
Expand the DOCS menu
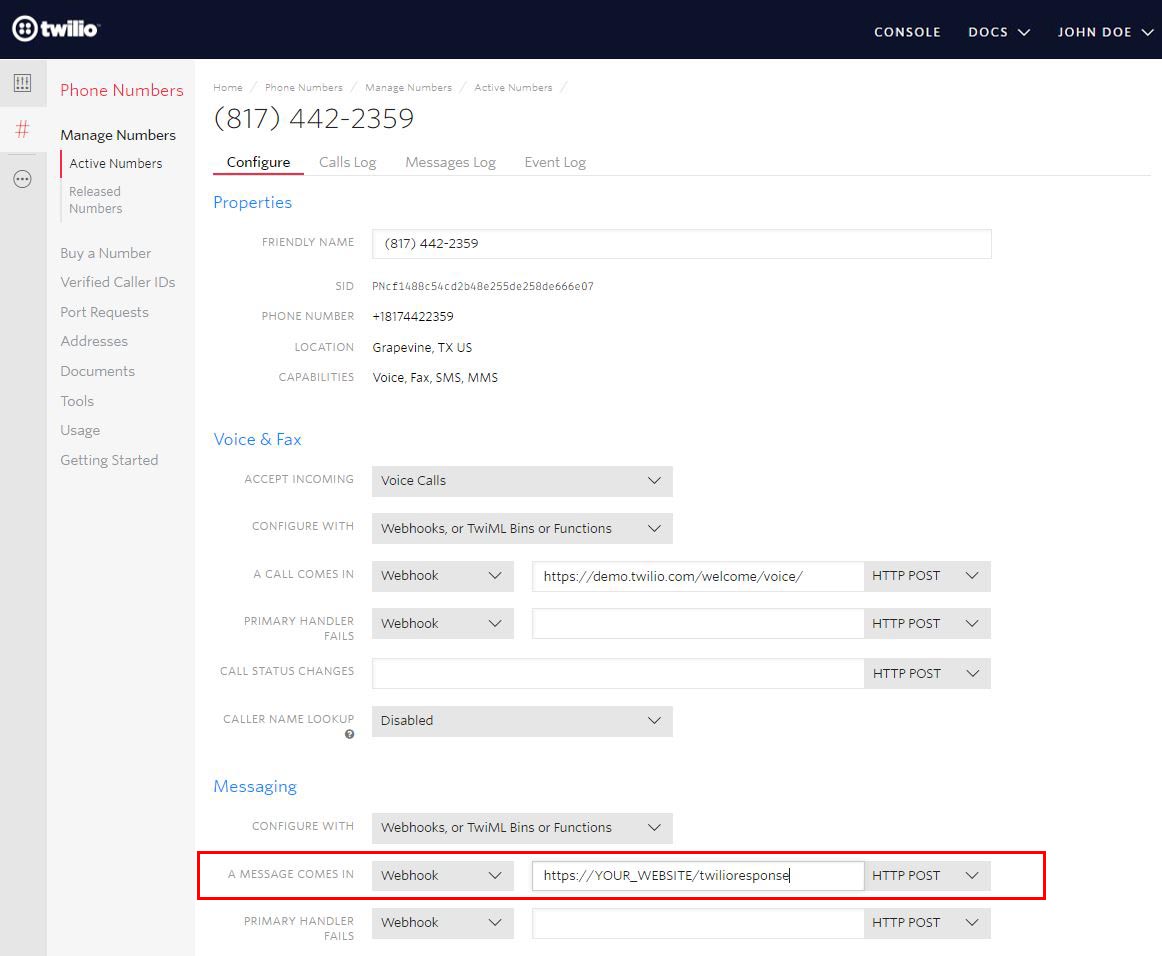[998, 32]
